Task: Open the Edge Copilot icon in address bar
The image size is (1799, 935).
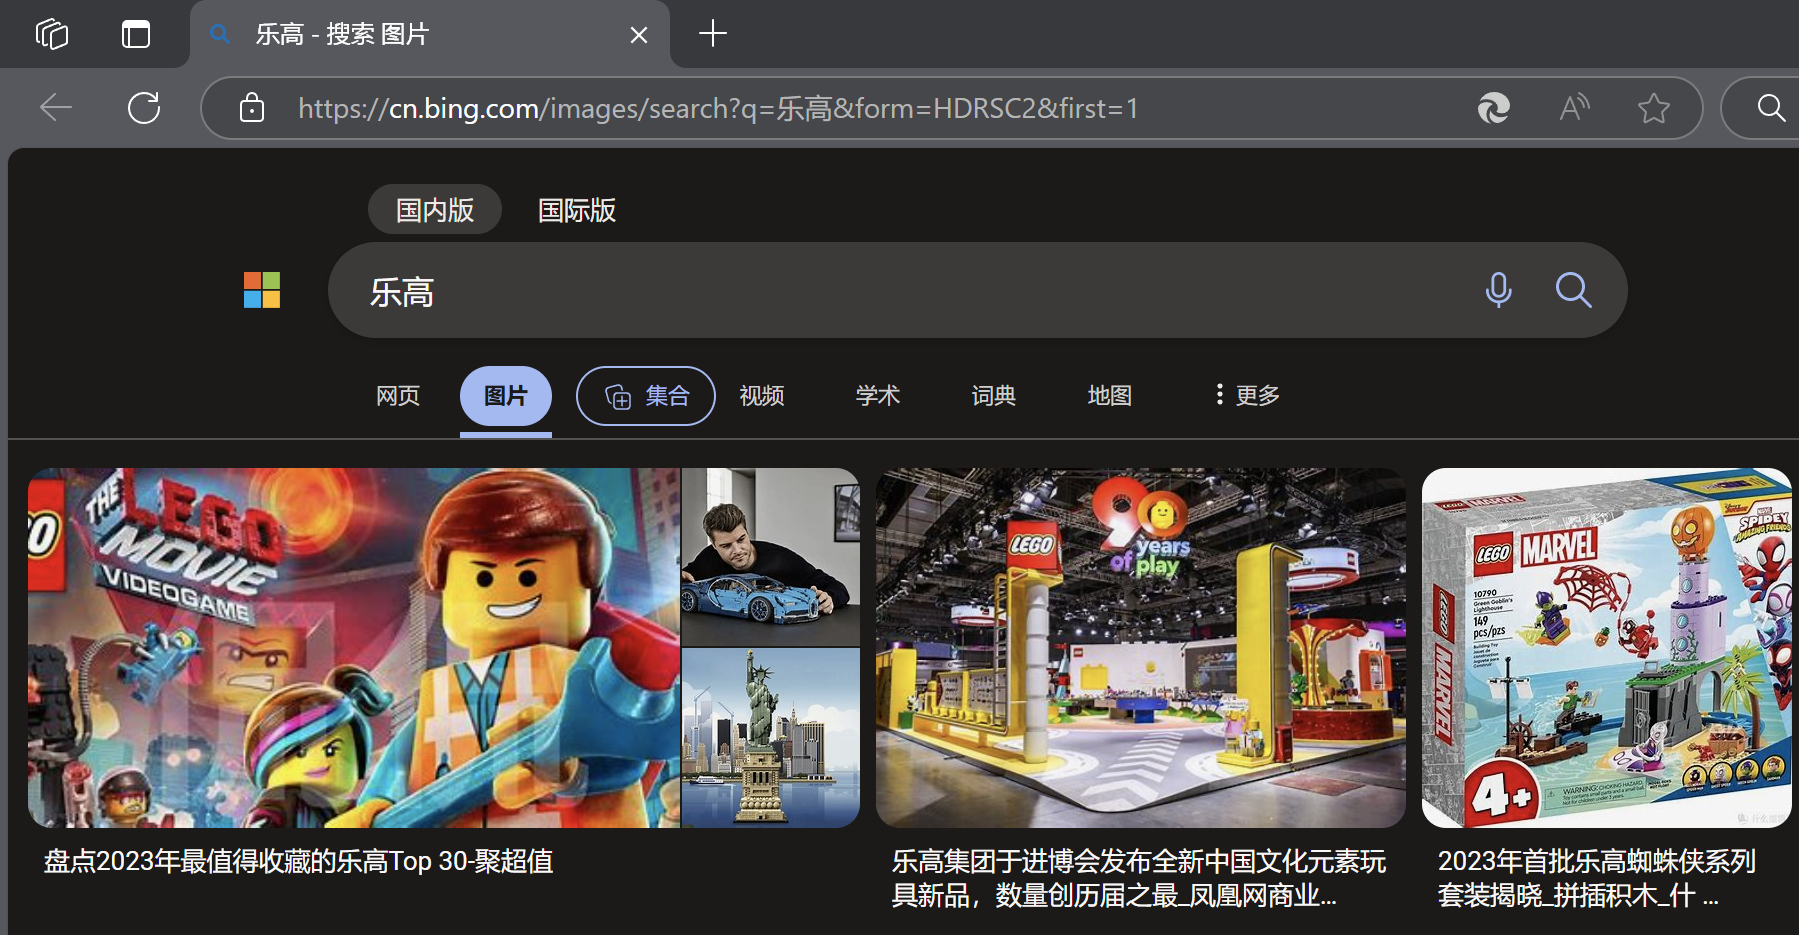Action: click(x=1494, y=108)
